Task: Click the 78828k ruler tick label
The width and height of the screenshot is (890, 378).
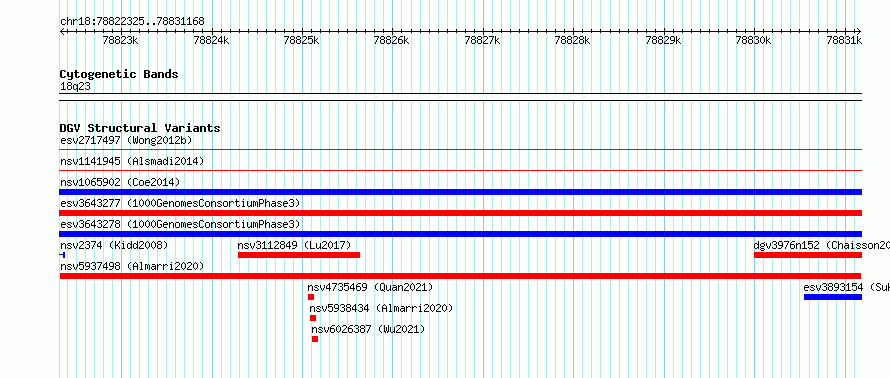Action: (x=572, y=40)
